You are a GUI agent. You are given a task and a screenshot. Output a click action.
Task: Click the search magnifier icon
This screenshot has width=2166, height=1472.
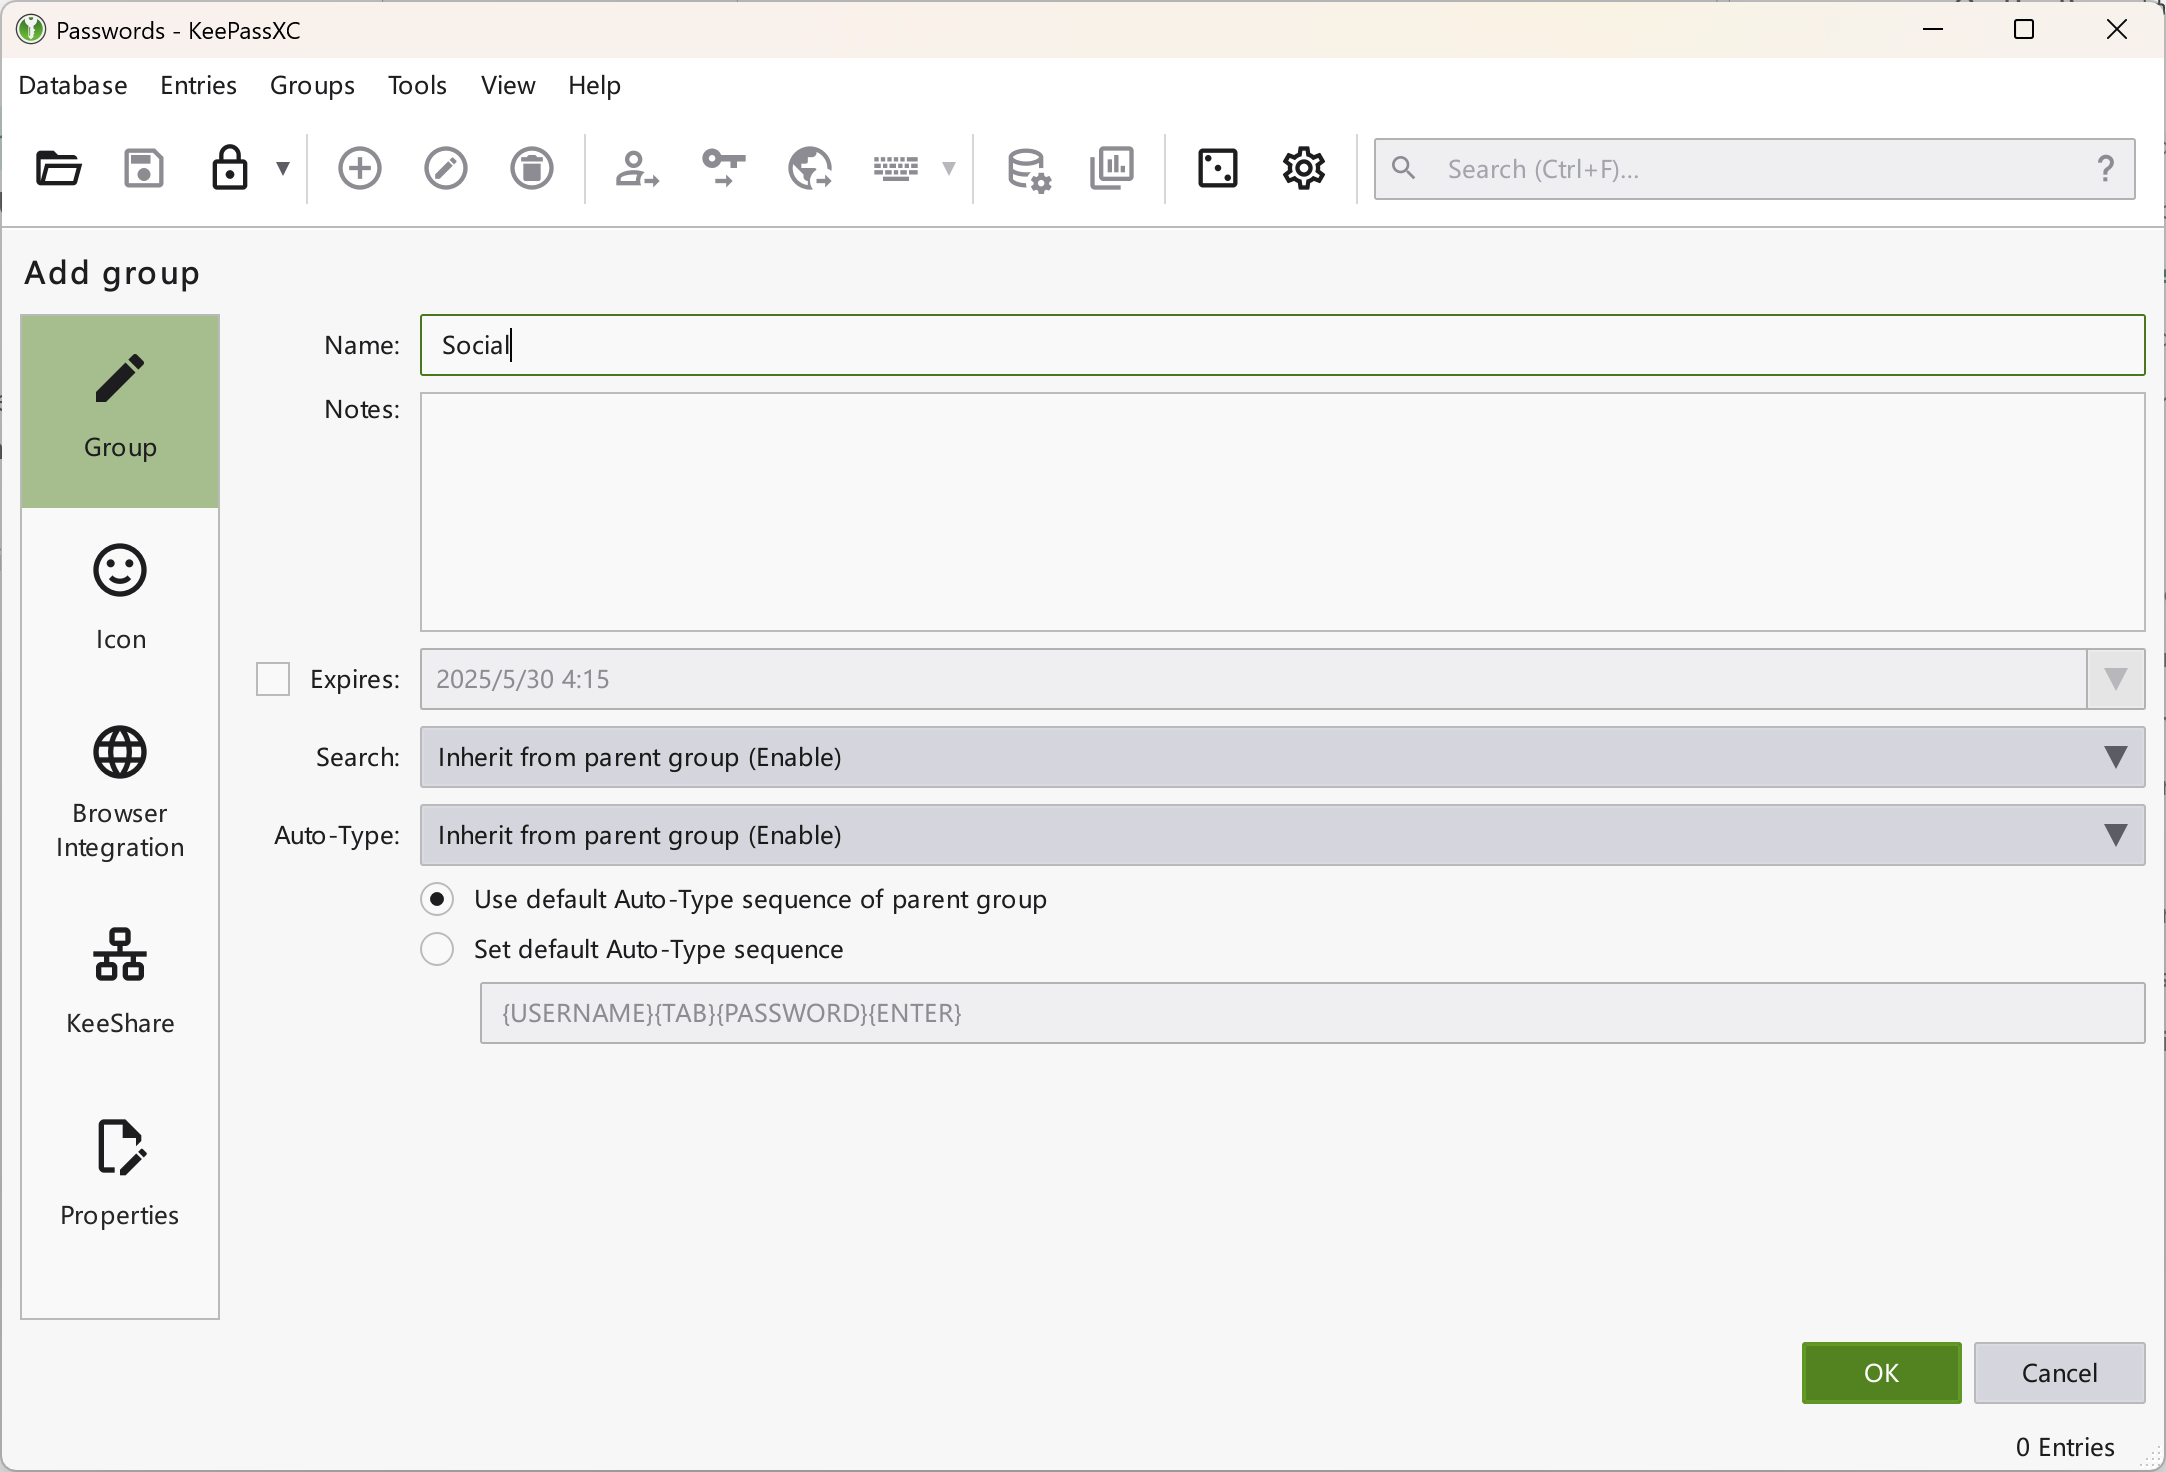tap(1404, 168)
